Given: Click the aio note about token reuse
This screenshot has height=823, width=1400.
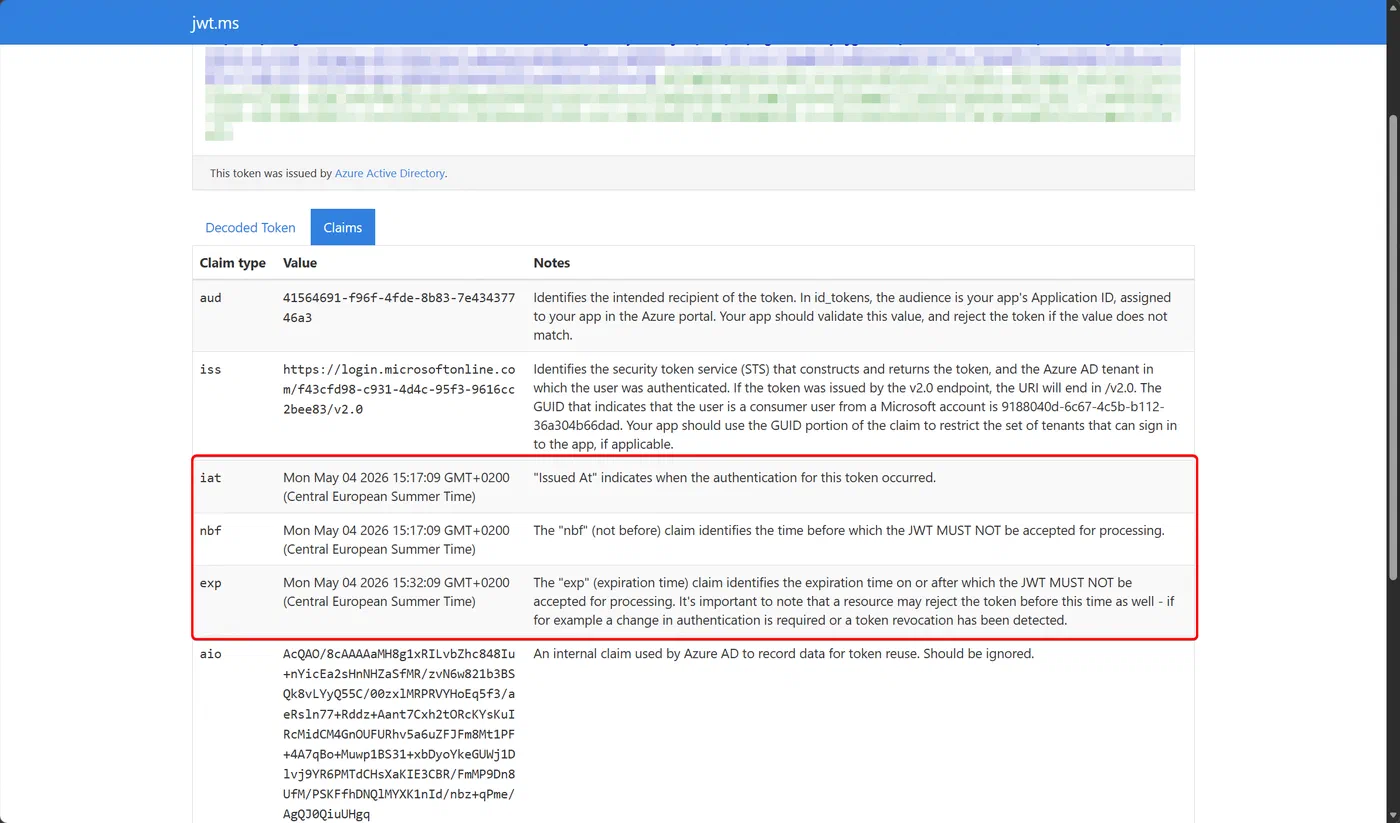Looking at the screenshot, I should point(783,654).
